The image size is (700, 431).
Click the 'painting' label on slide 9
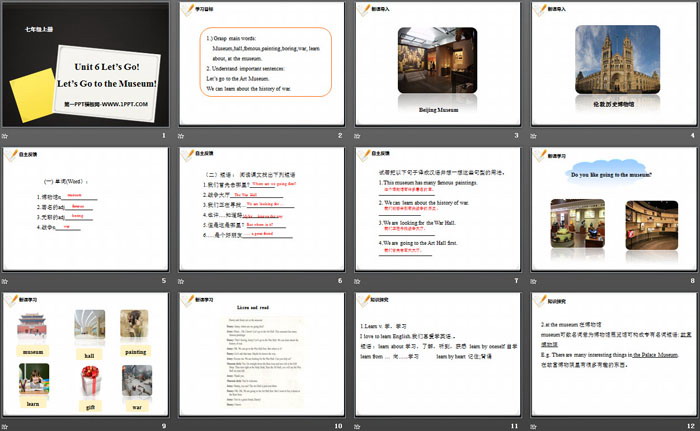[x=135, y=353]
